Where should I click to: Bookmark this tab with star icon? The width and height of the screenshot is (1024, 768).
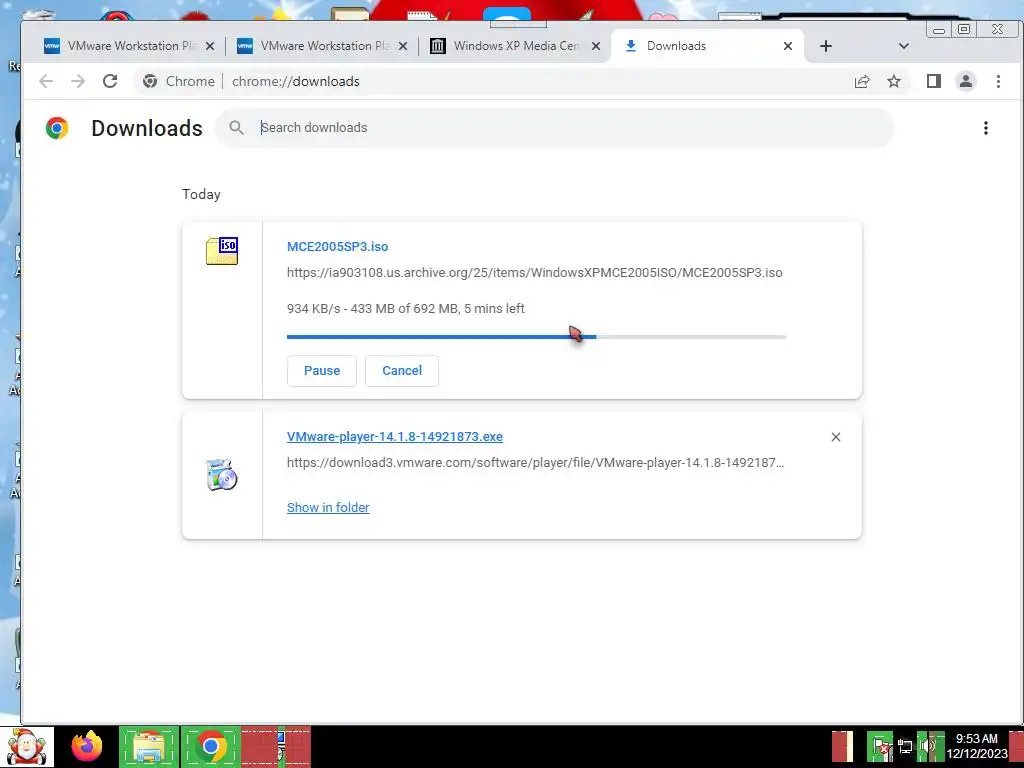click(894, 81)
